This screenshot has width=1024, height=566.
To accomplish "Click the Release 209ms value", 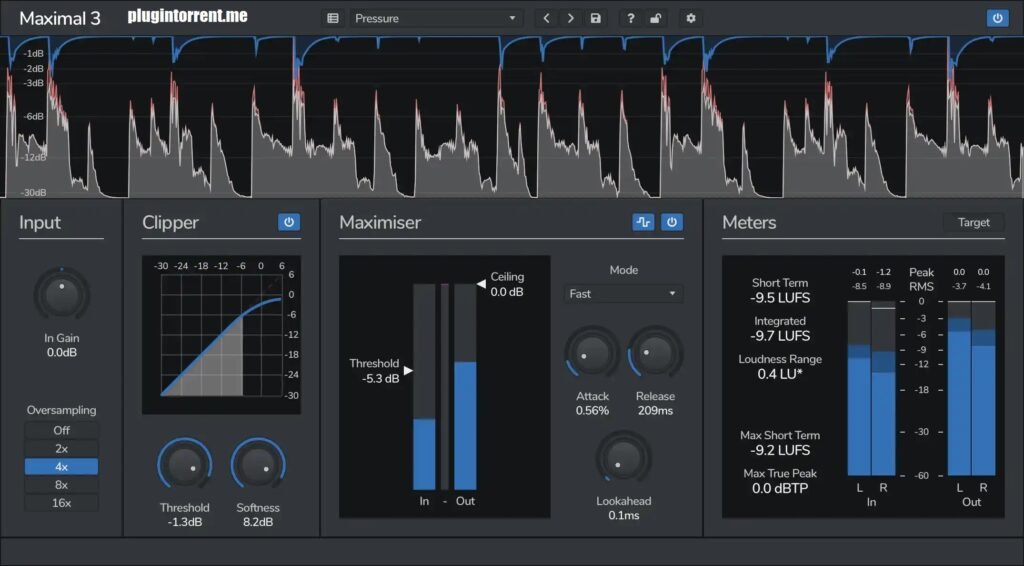I will 655,411.
